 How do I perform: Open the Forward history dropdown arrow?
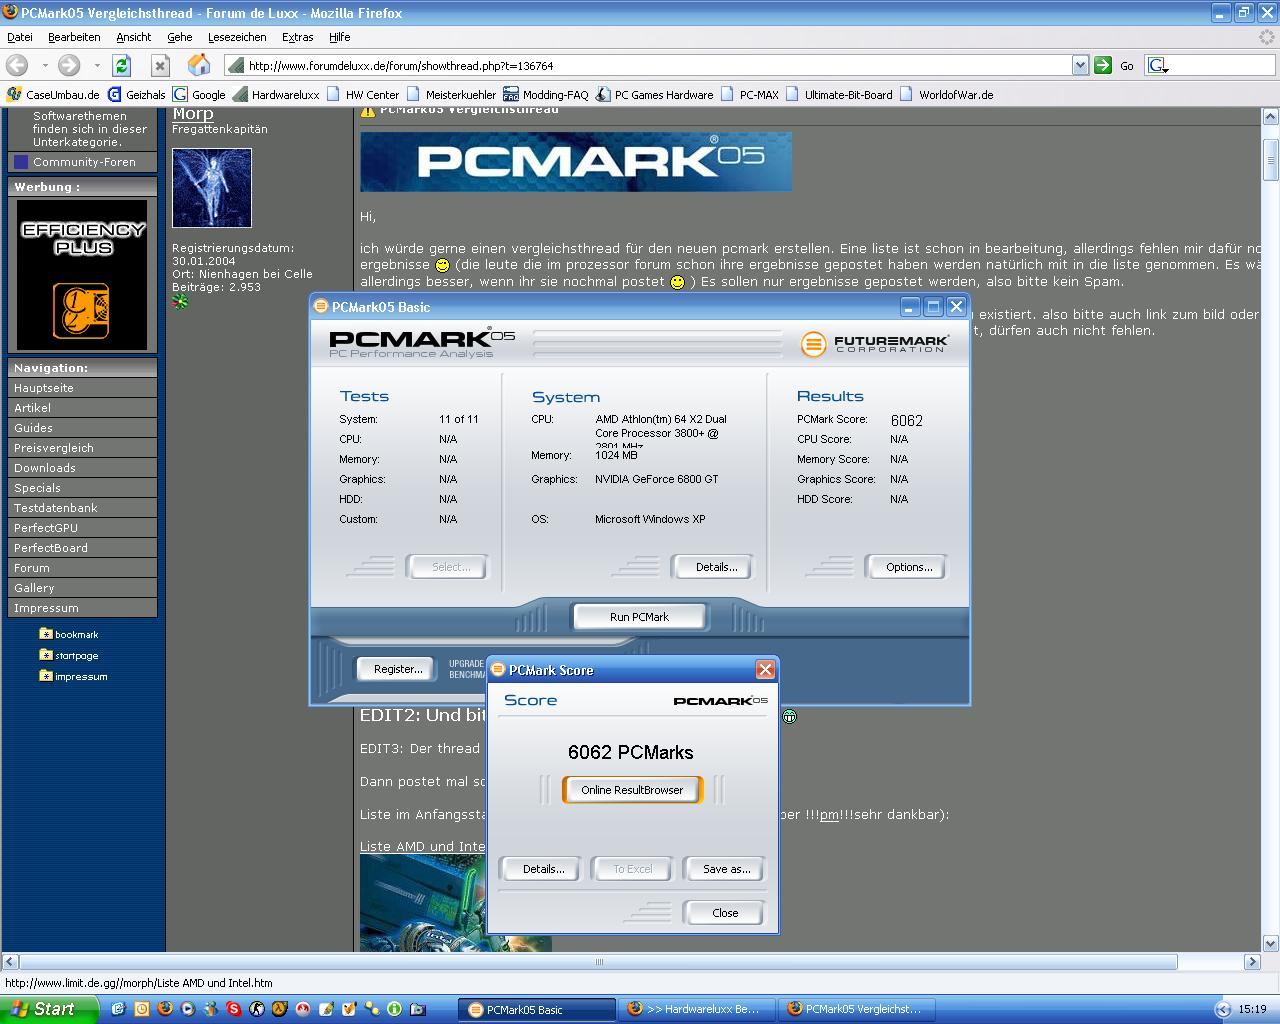tap(97, 65)
